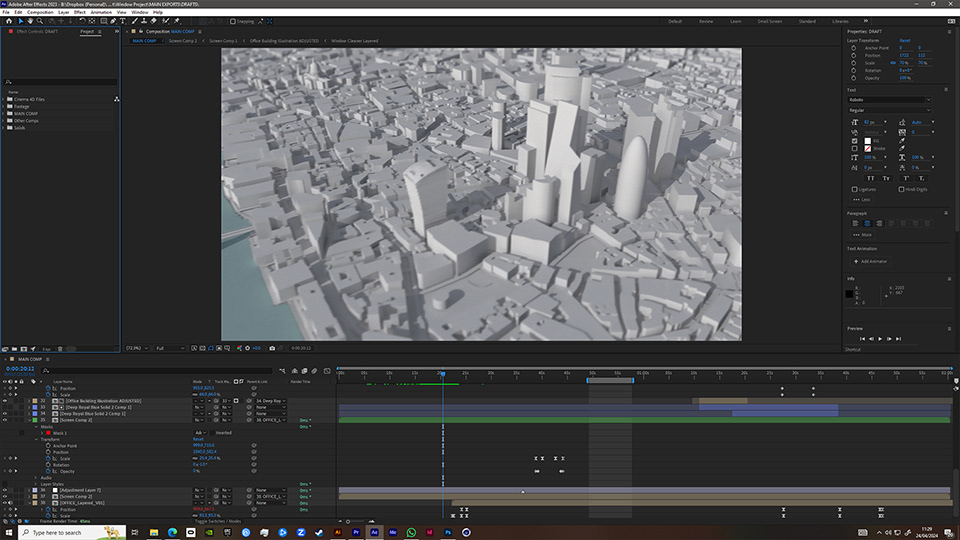960x540 pixels.
Task: Toggle the Snapping checkbox
Action: (233, 21)
